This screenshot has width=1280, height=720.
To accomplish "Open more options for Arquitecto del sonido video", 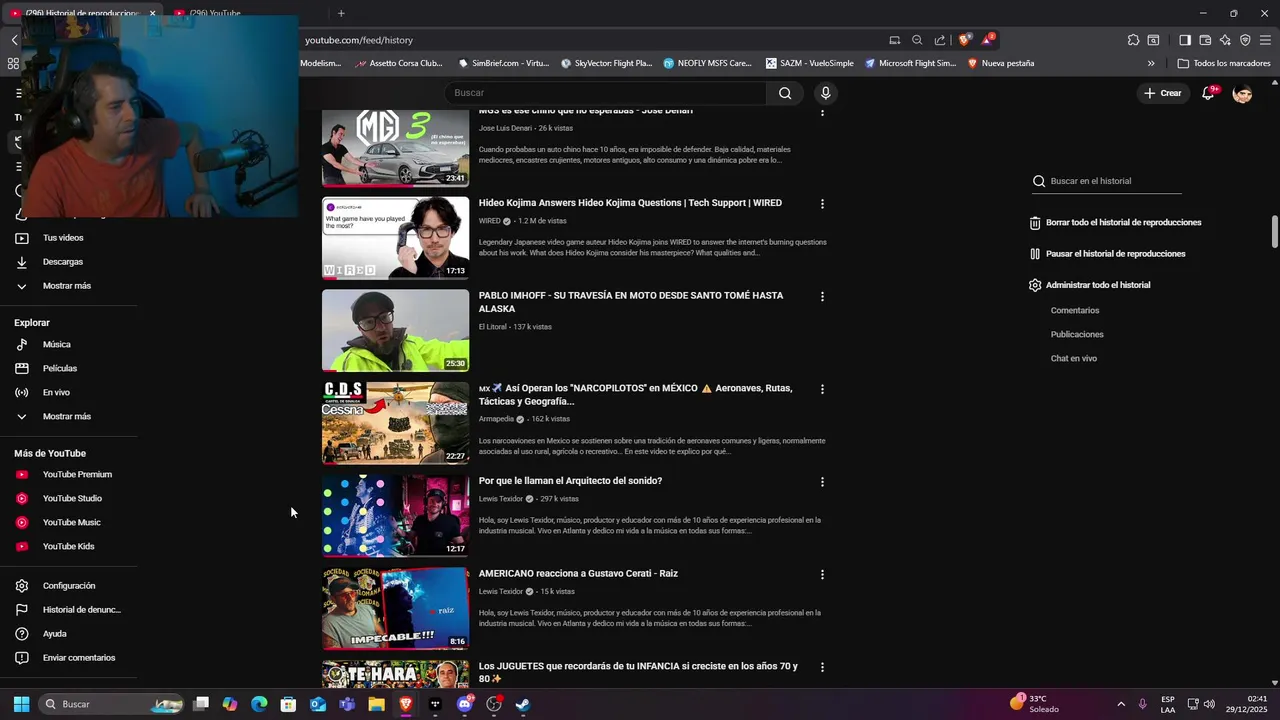I will coord(822,482).
